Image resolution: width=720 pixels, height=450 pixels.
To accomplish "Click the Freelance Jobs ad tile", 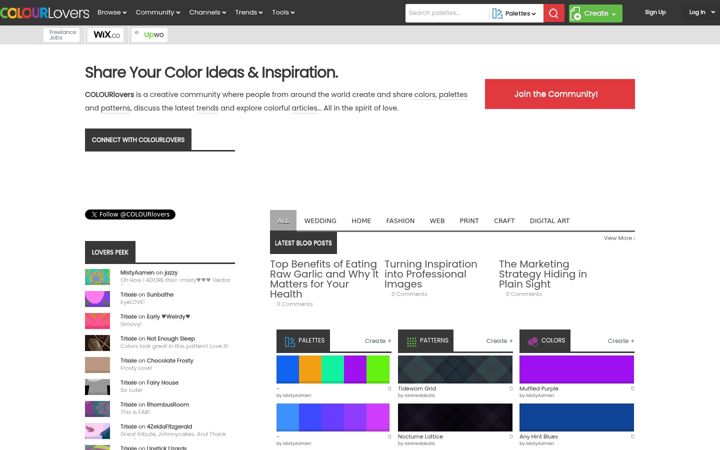I will [62, 35].
